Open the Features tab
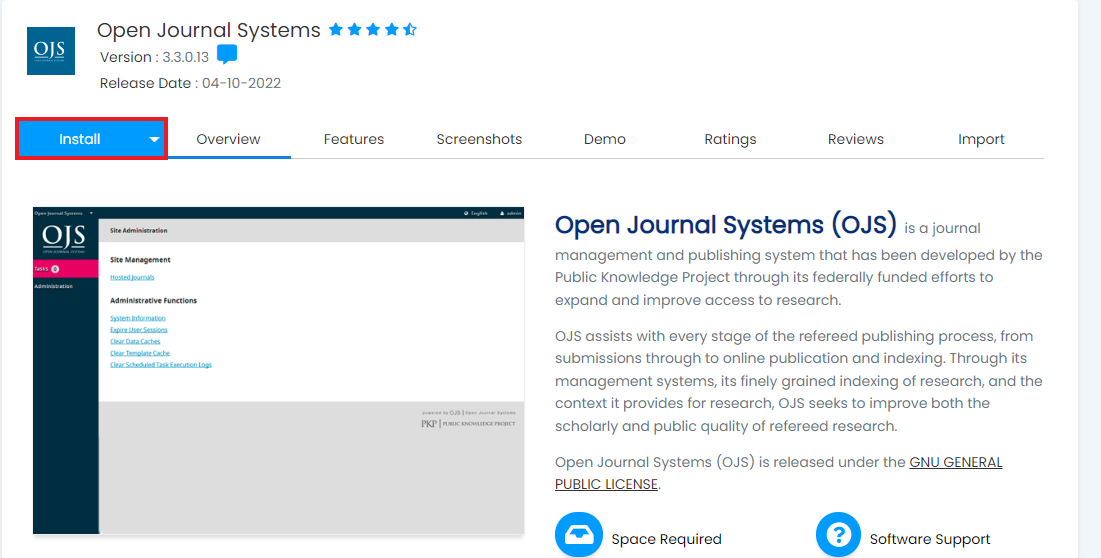The image size is (1101, 558). pyautogui.click(x=354, y=139)
